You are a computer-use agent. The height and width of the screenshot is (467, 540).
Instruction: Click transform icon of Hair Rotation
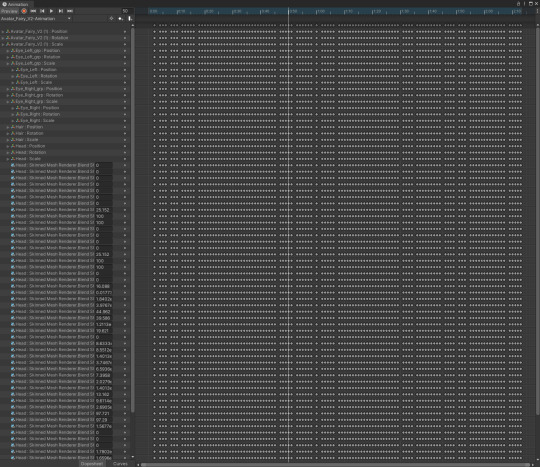click(13, 133)
